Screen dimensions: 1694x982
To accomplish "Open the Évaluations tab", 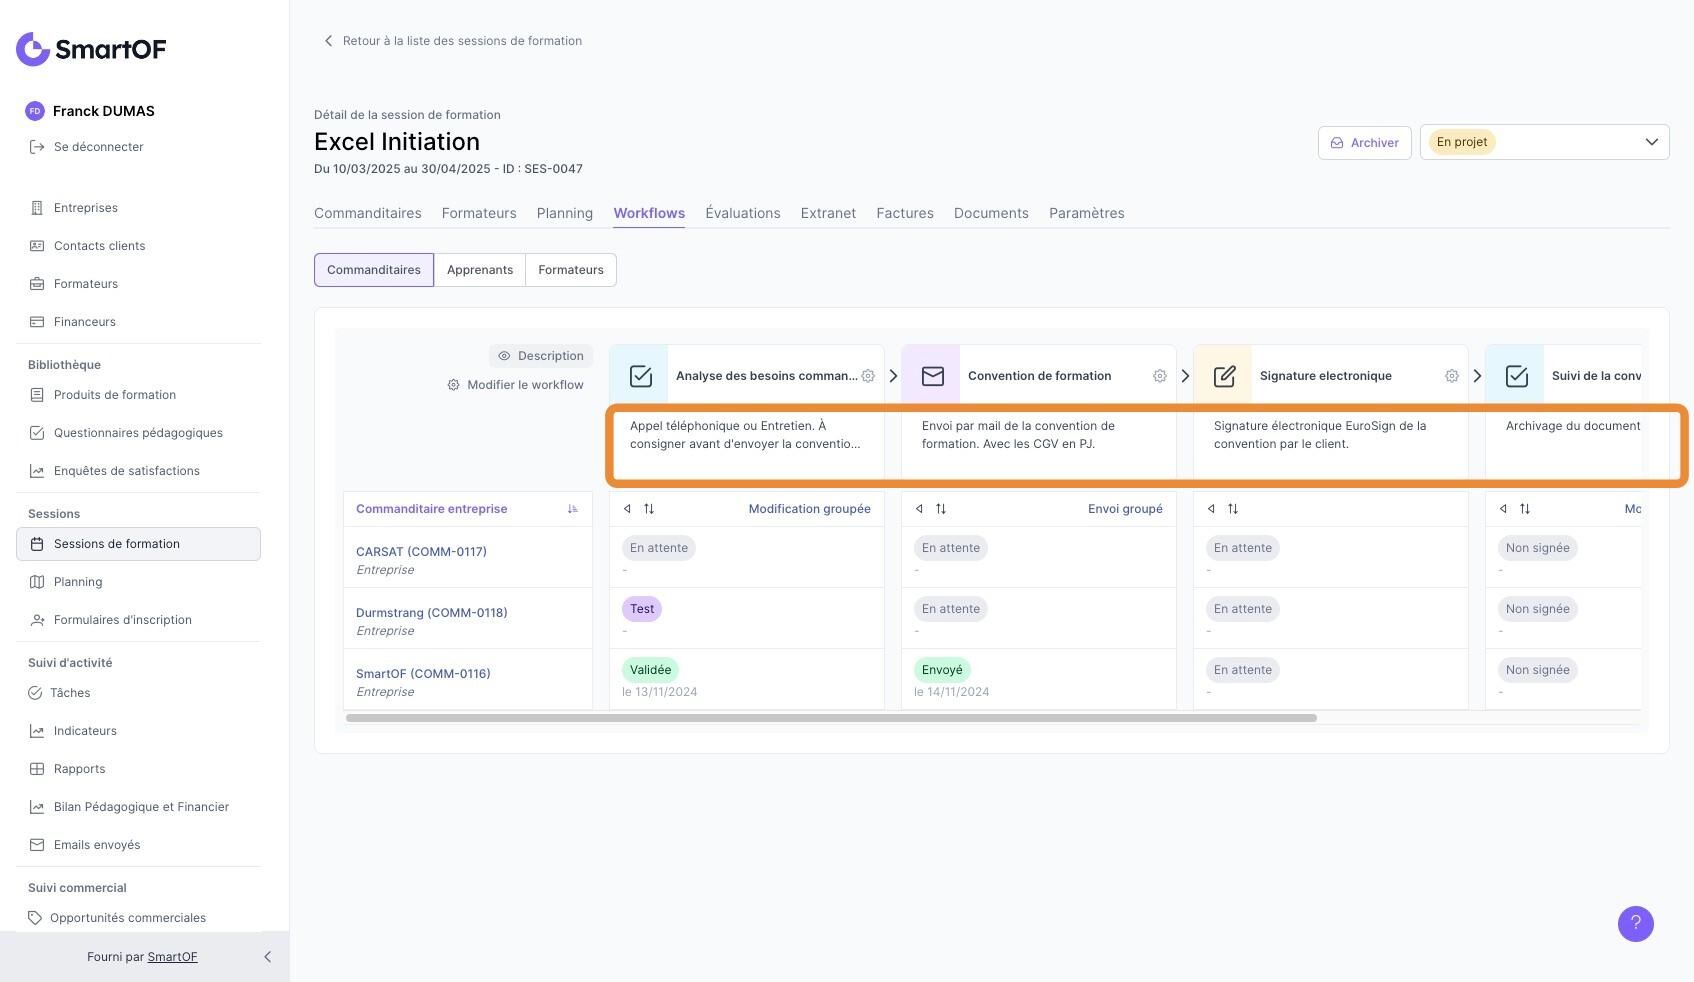I will 742,213.
